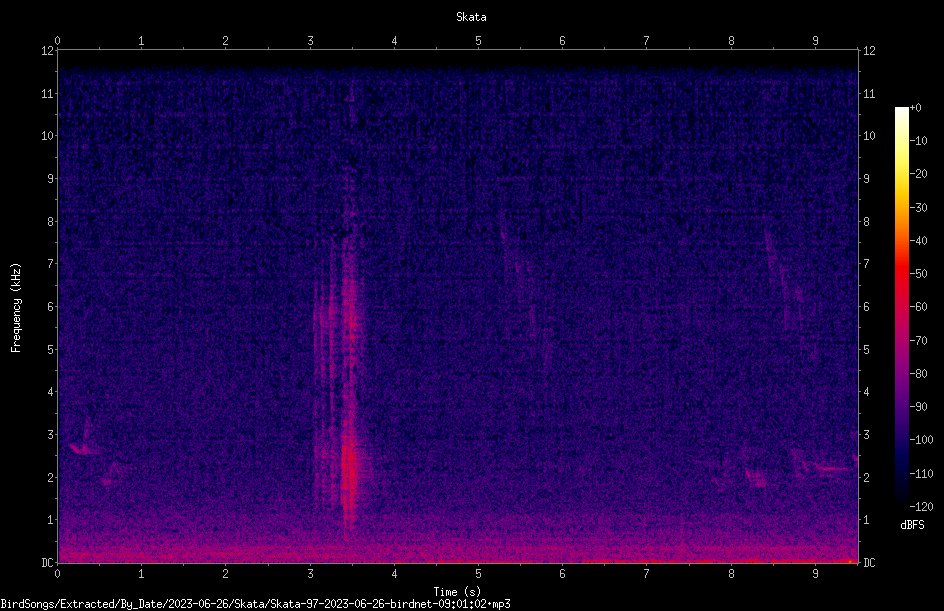
Task: Click the "-120" value on the color scale
Action: 921,507
